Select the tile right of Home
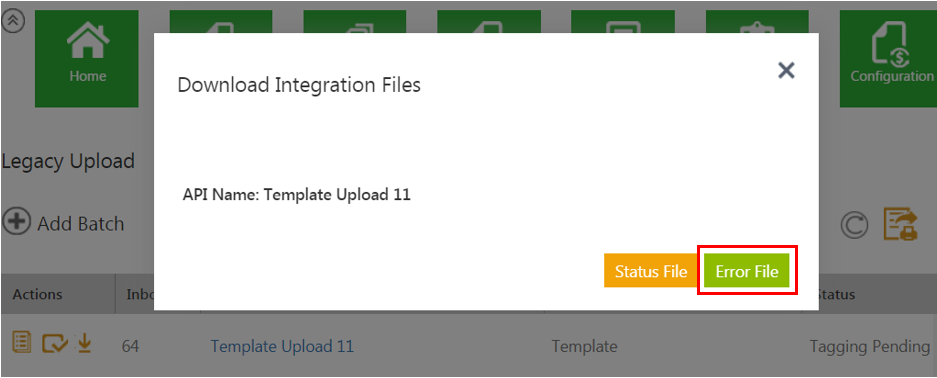 [x=221, y=21]
